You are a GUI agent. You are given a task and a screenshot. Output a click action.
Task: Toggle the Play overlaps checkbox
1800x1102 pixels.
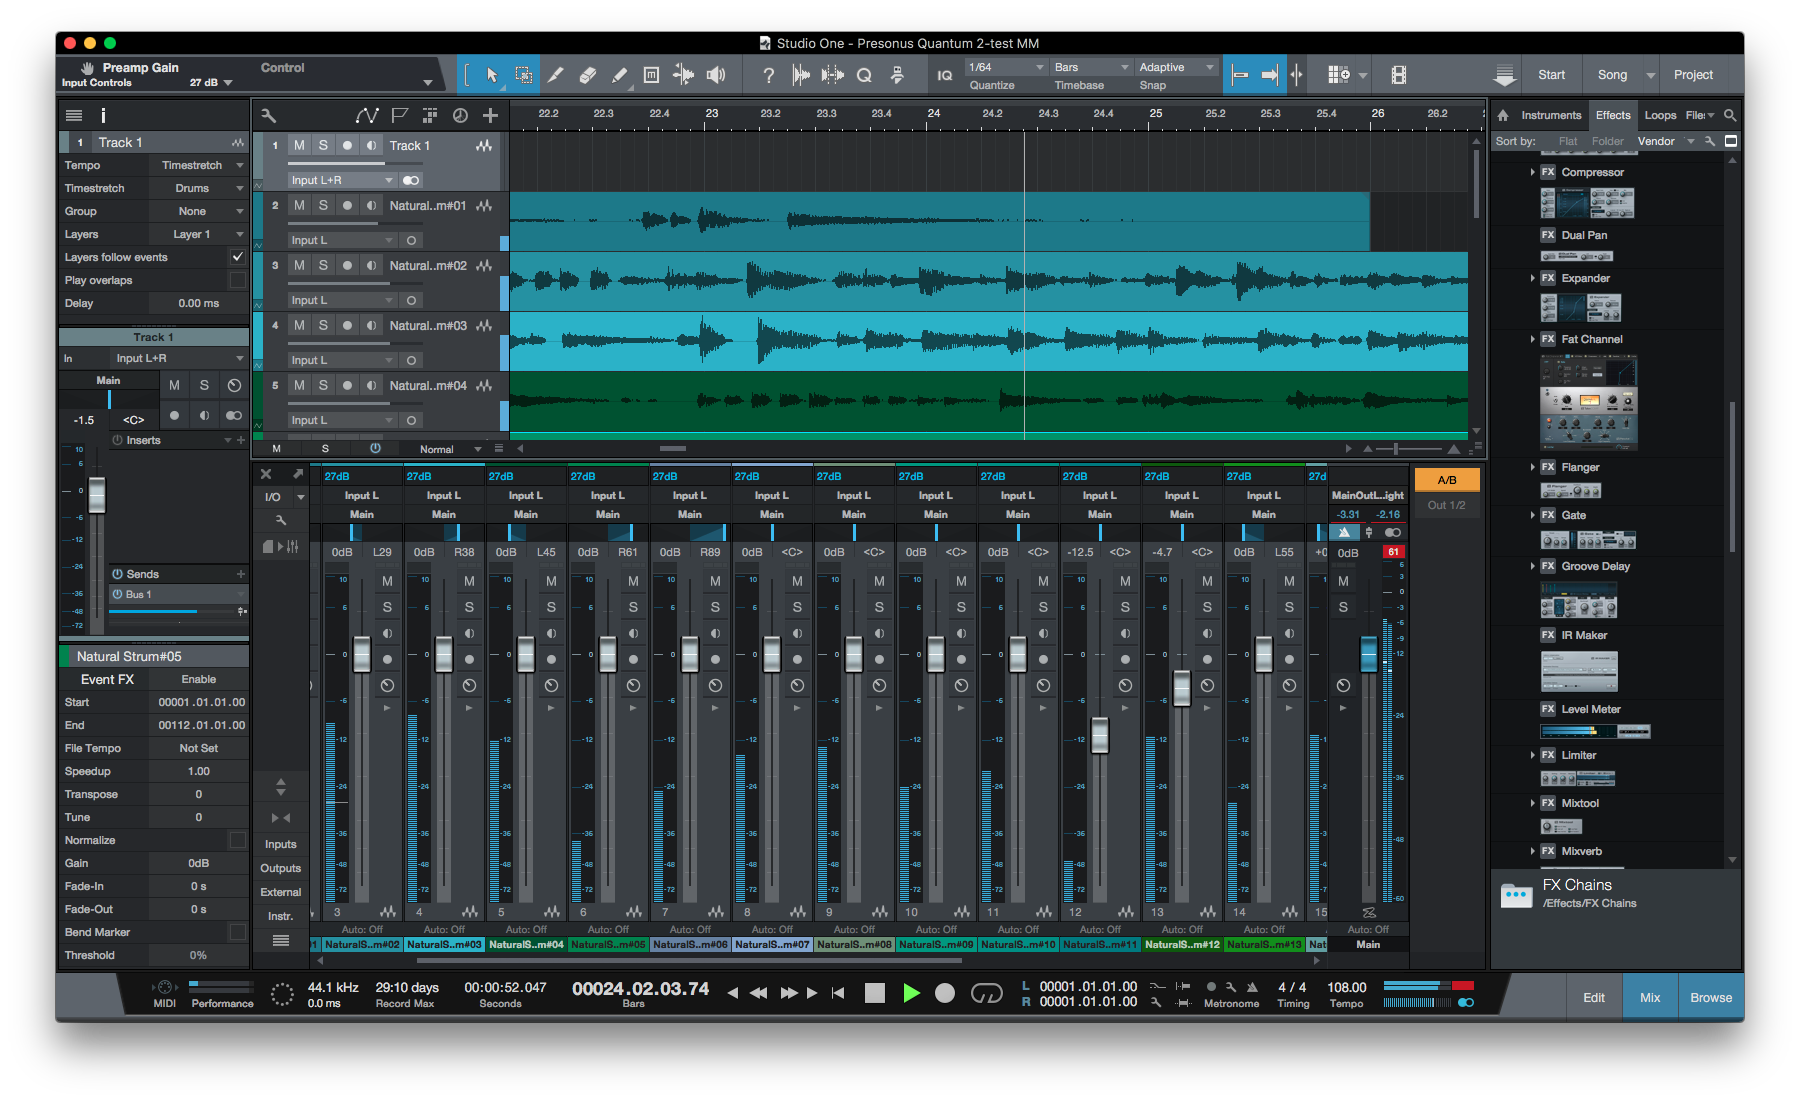click(x=237, y=280)
